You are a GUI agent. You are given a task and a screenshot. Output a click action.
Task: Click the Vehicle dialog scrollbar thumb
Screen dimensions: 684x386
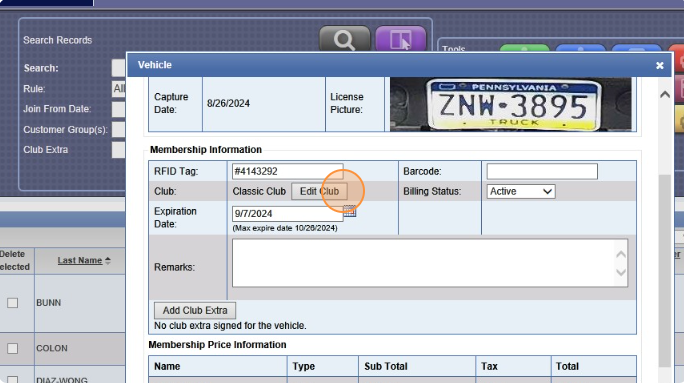pos(664,270)
